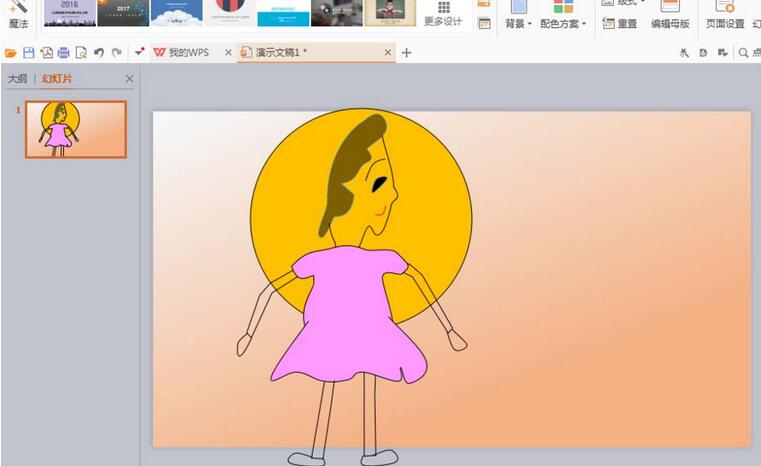This screenshot has height=466, width=761.
Task: Click the print preview icon
Action: point(81,53)
